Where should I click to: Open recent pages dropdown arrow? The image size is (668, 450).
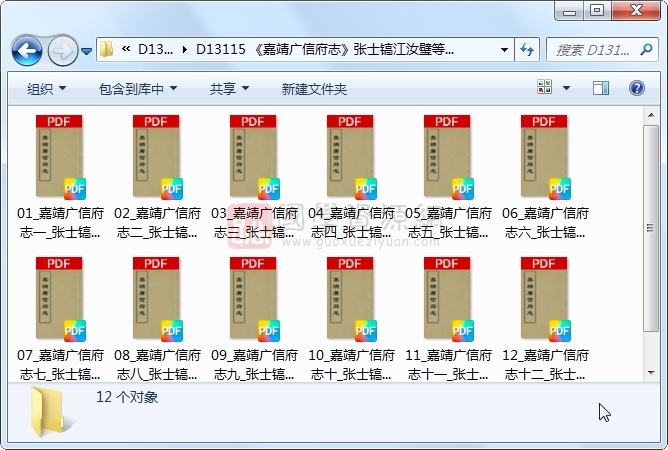pyautogui.click(x=86, y=52)
